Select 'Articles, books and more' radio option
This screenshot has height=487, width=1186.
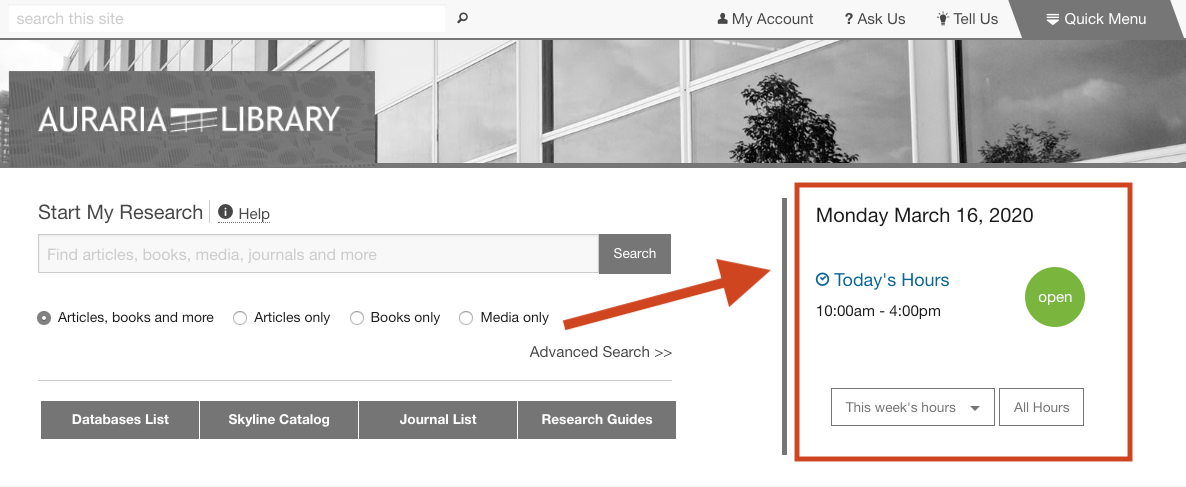(x=45, y=318)
